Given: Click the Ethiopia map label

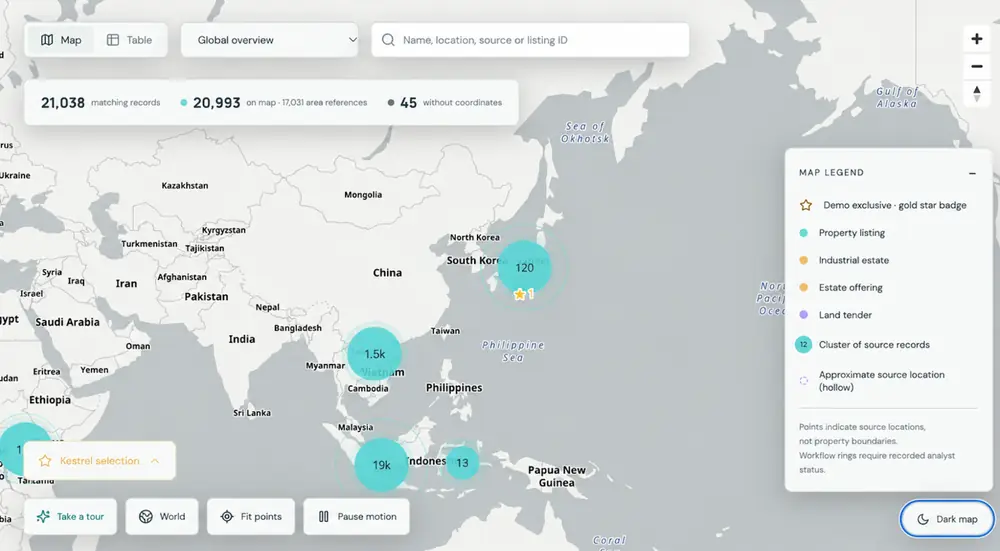Looking at the screenshot, I should click(50, 400).
